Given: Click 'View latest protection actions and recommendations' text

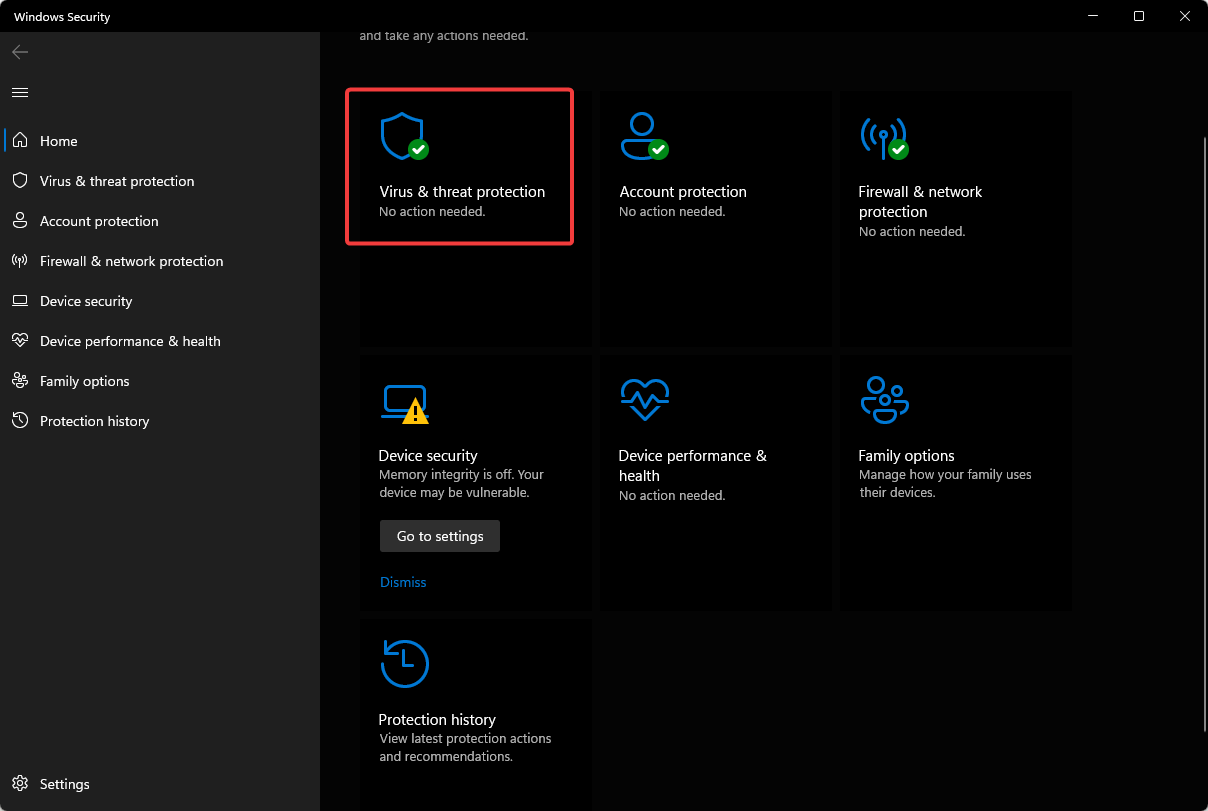Looking at the screenshot, I should click(465, 748).
